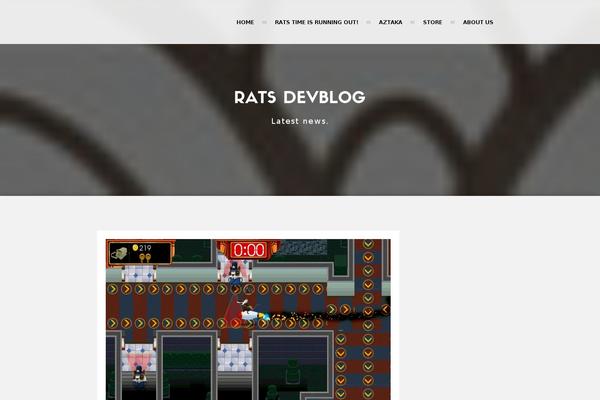Open the About Us page

[x=478, y=22]
